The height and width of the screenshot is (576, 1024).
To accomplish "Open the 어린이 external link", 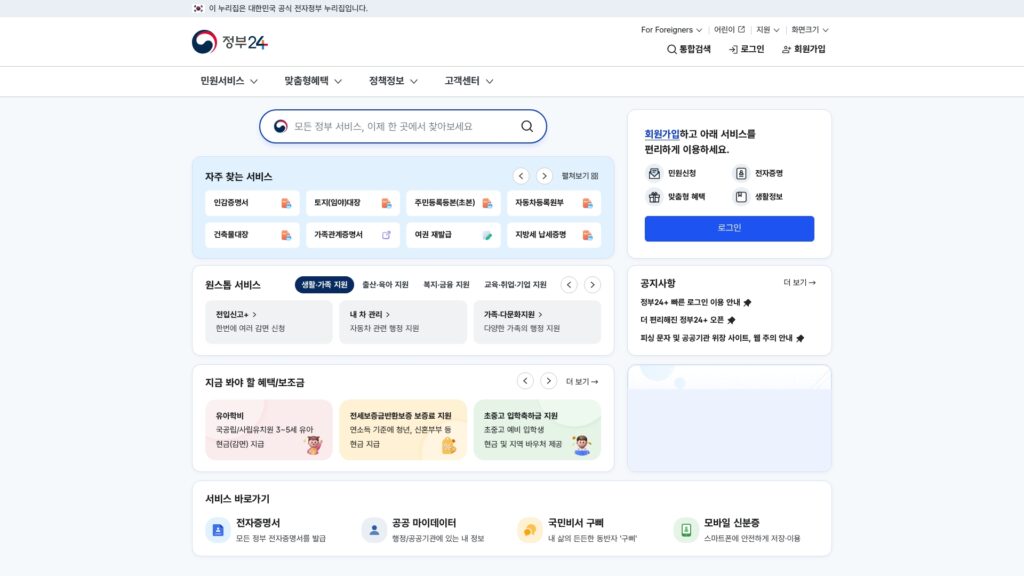I will click(729, 30).
